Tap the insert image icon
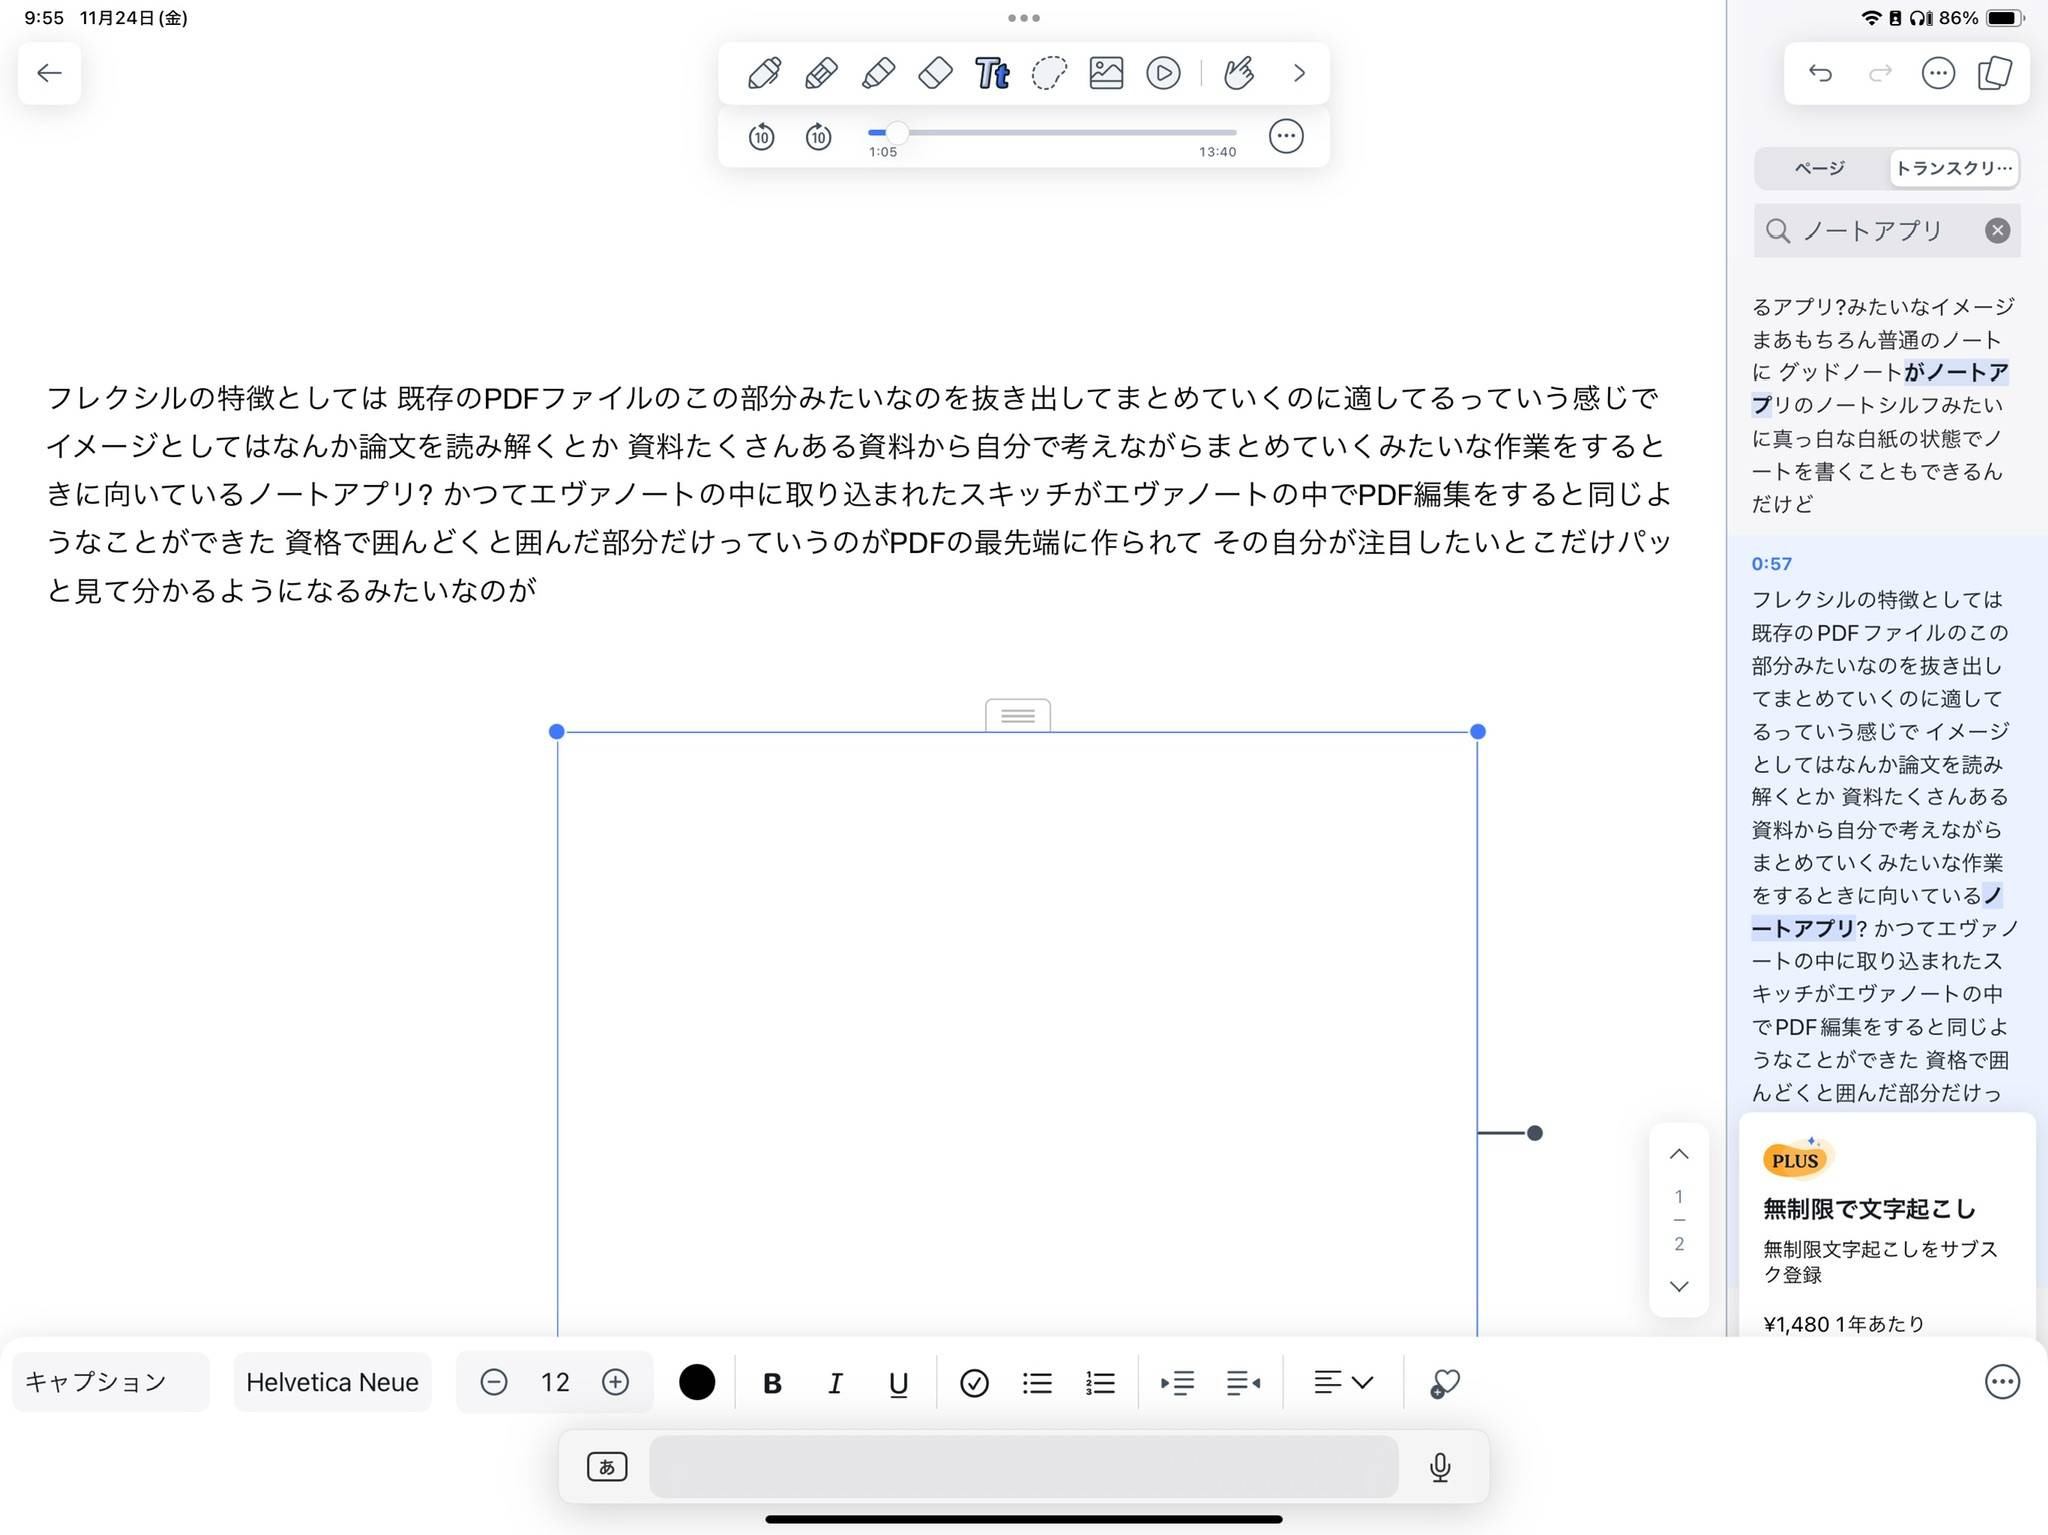This screenshot has height=1535, width=2048. (1105, 72)
